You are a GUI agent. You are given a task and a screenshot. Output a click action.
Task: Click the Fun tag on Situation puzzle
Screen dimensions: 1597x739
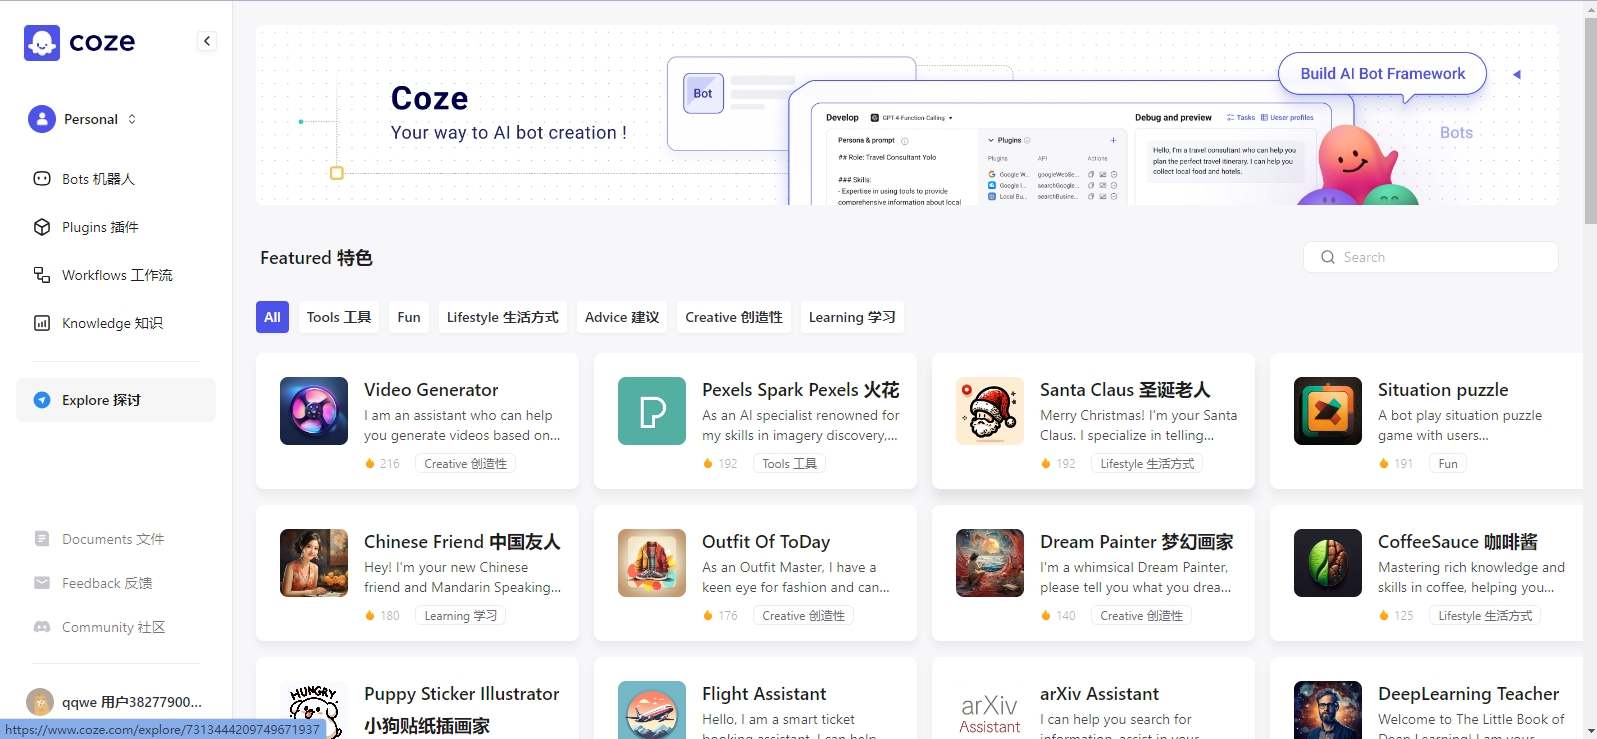pos(1448,464)
